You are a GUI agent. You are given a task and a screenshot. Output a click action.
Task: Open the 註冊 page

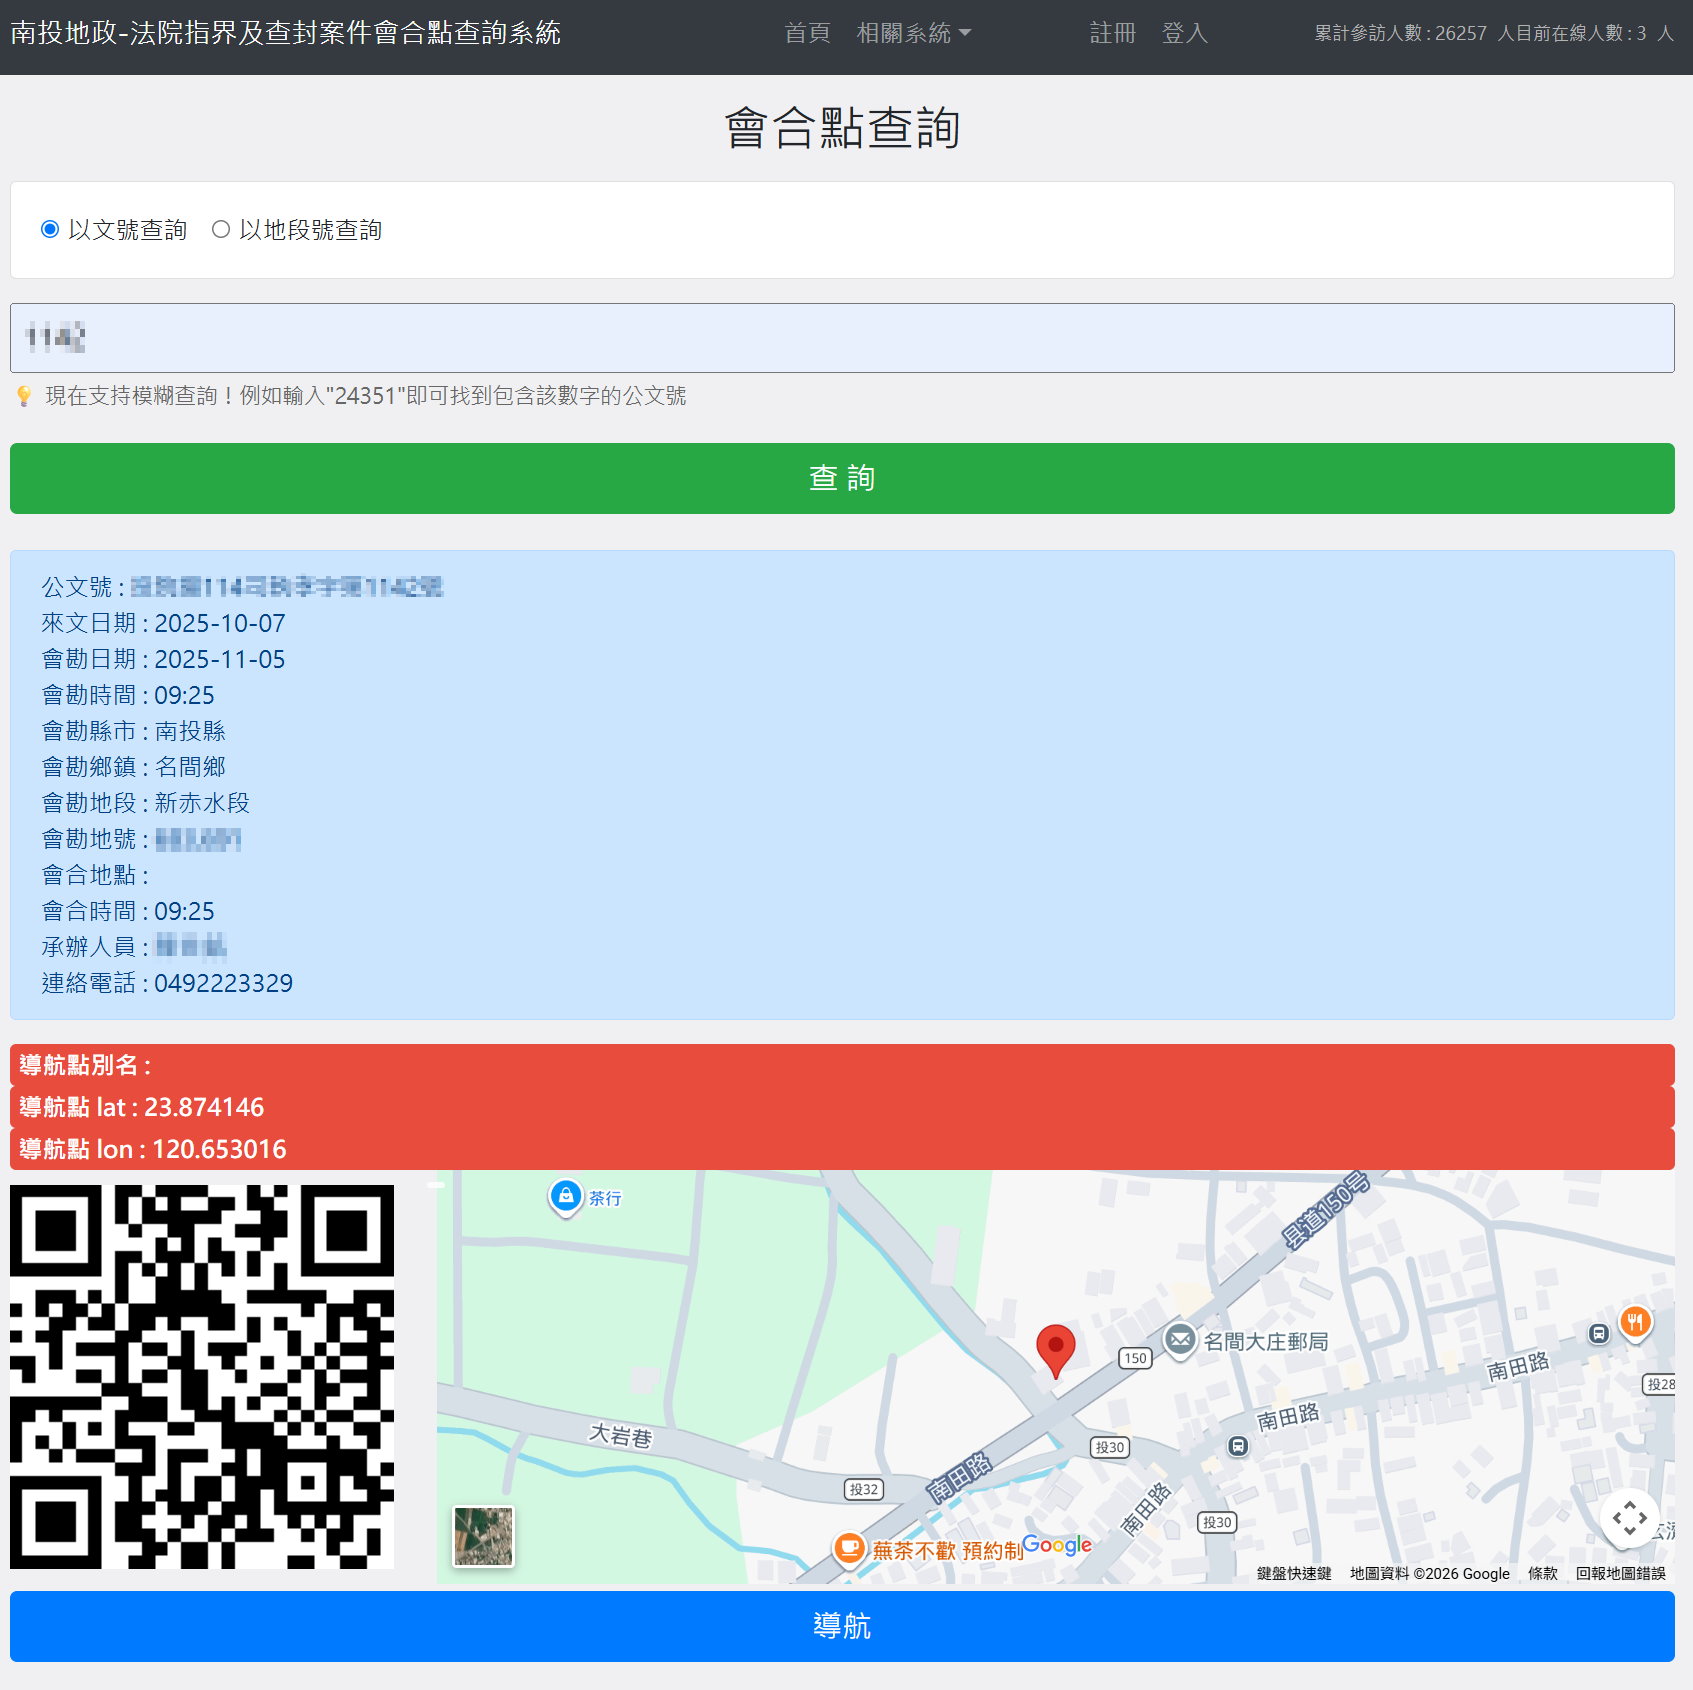coord(1113,33)
